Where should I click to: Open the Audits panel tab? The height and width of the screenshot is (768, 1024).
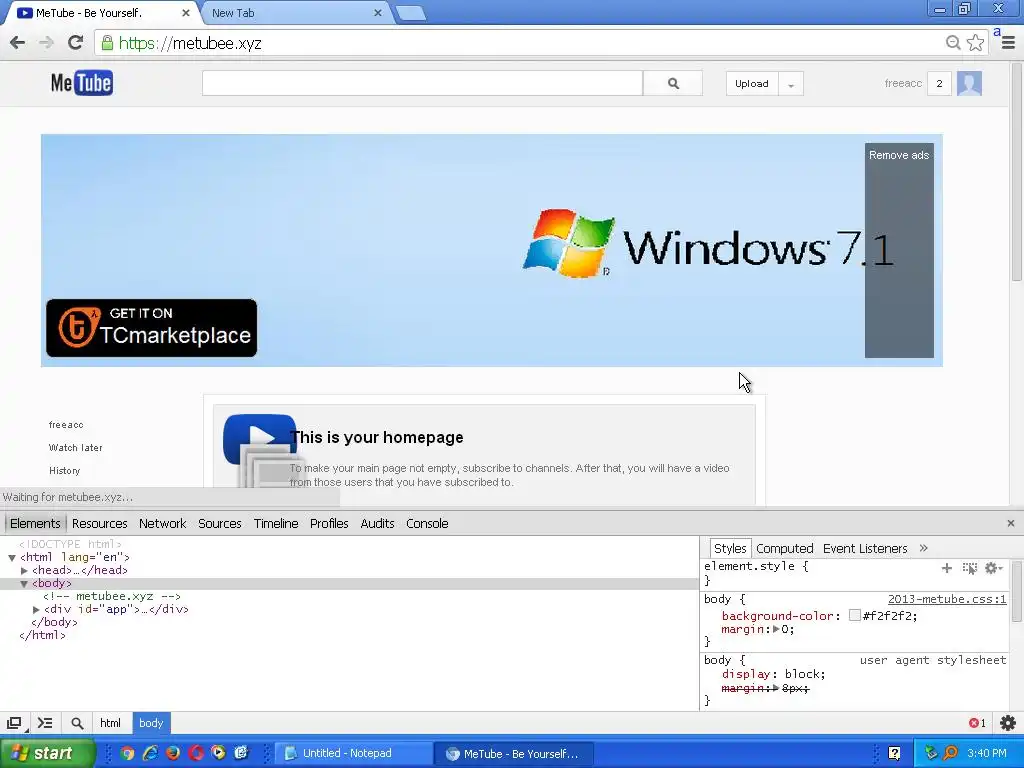click(377, 523)
